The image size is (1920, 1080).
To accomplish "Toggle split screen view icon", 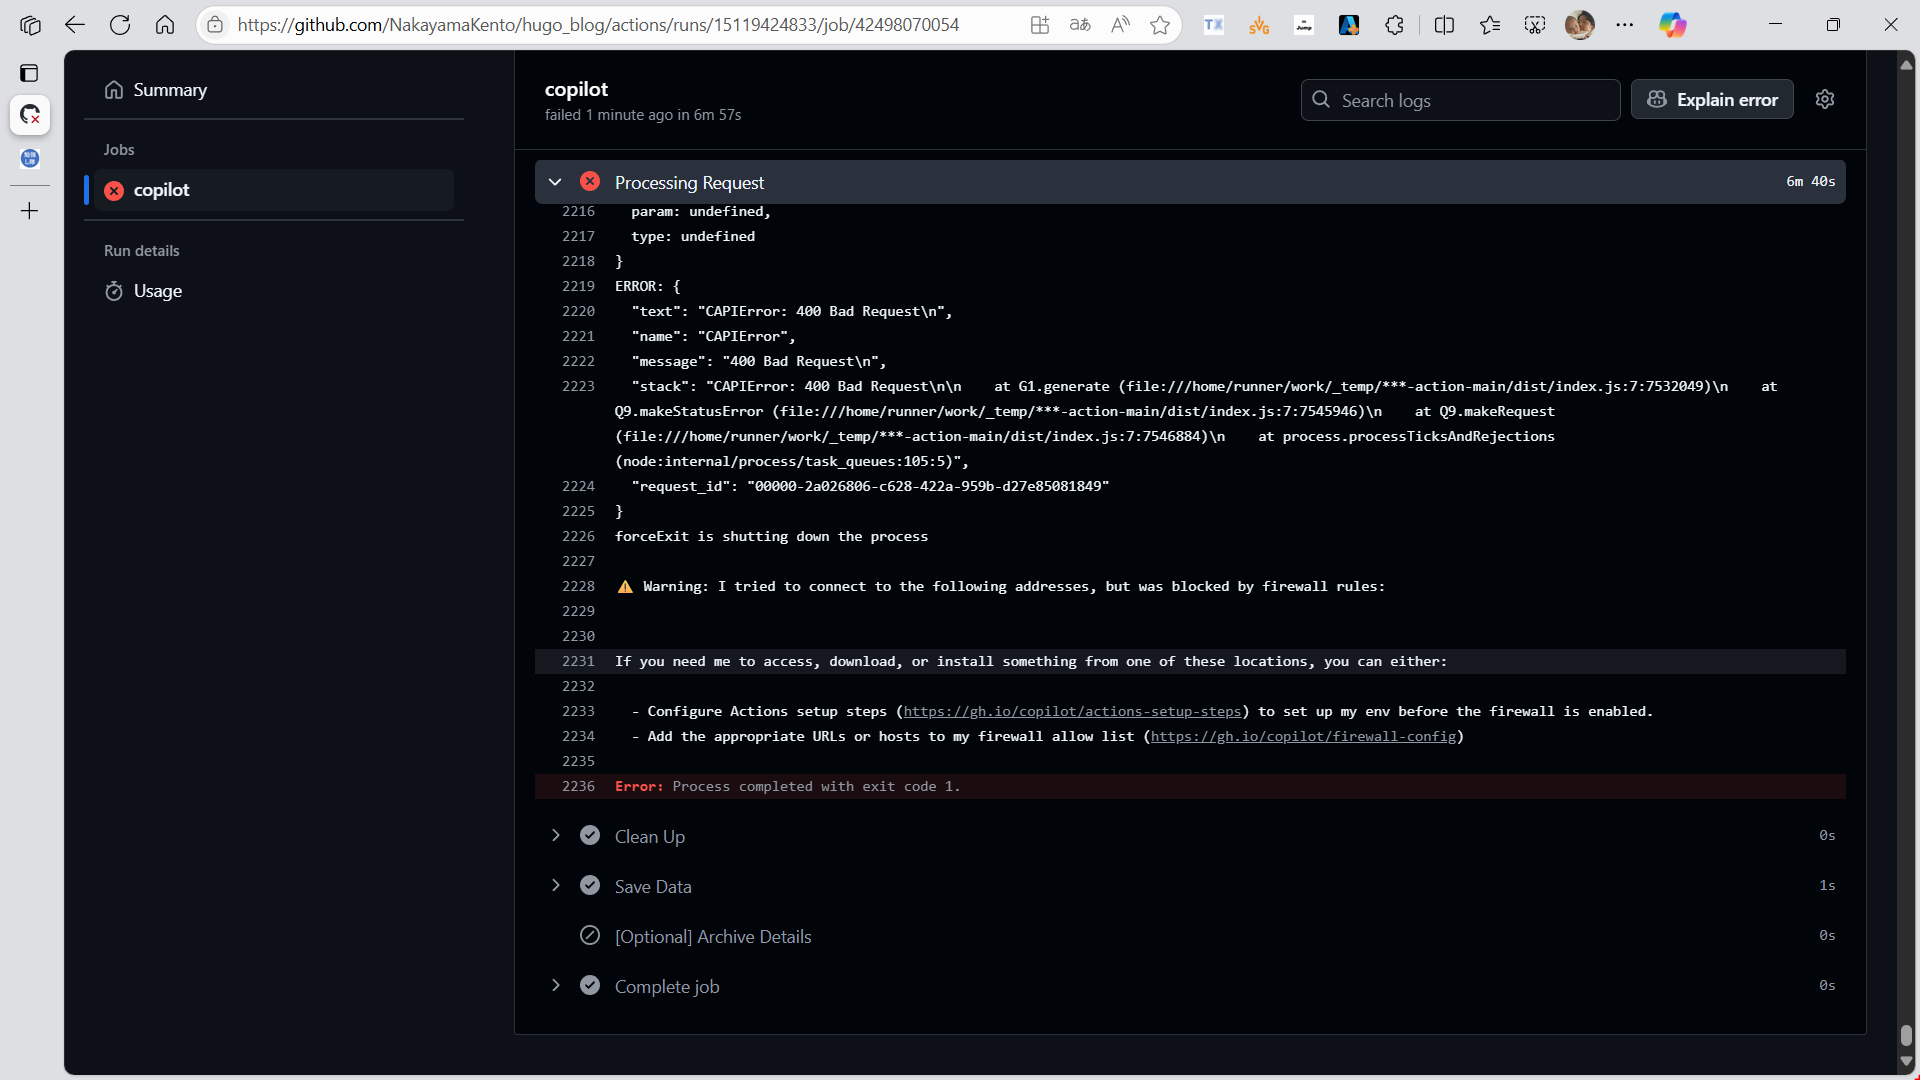I will [1444, 25].
